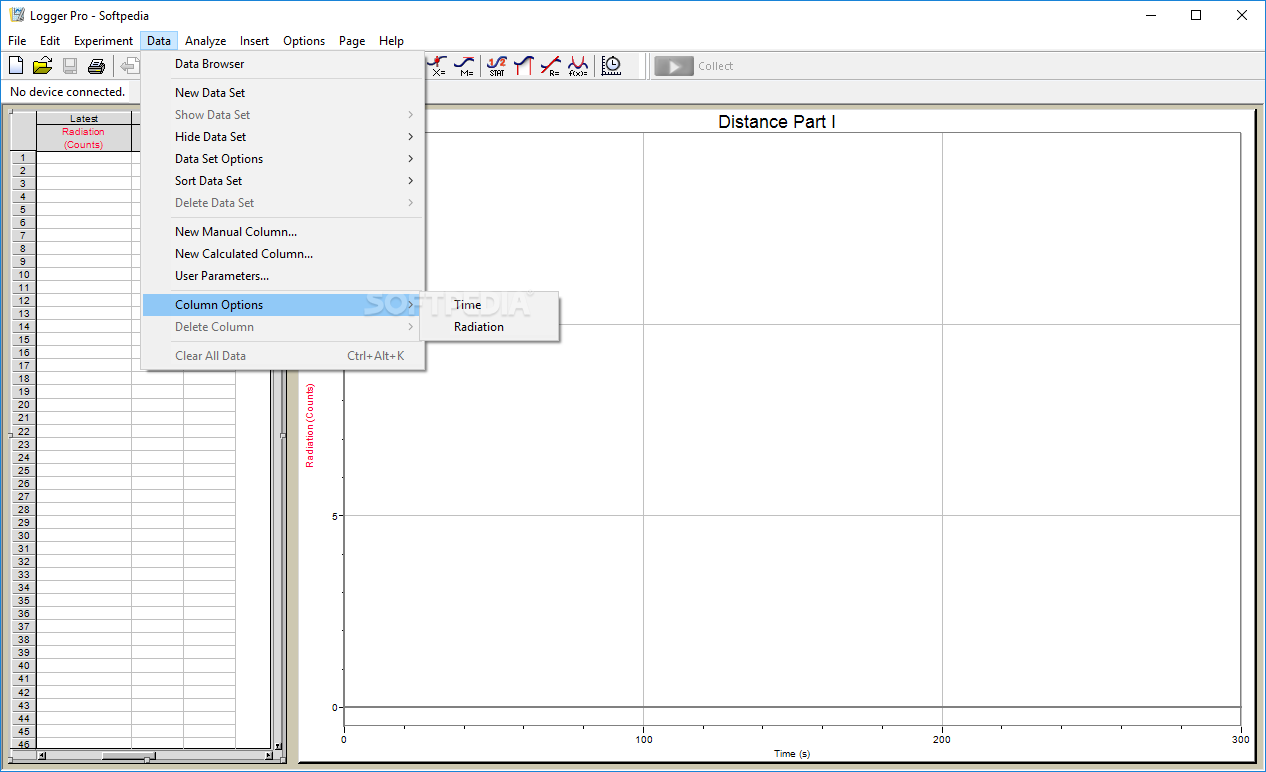Viewport: 1266px width, 772px height.
Task: Open the Page menu
Action: tap(352, 41)
